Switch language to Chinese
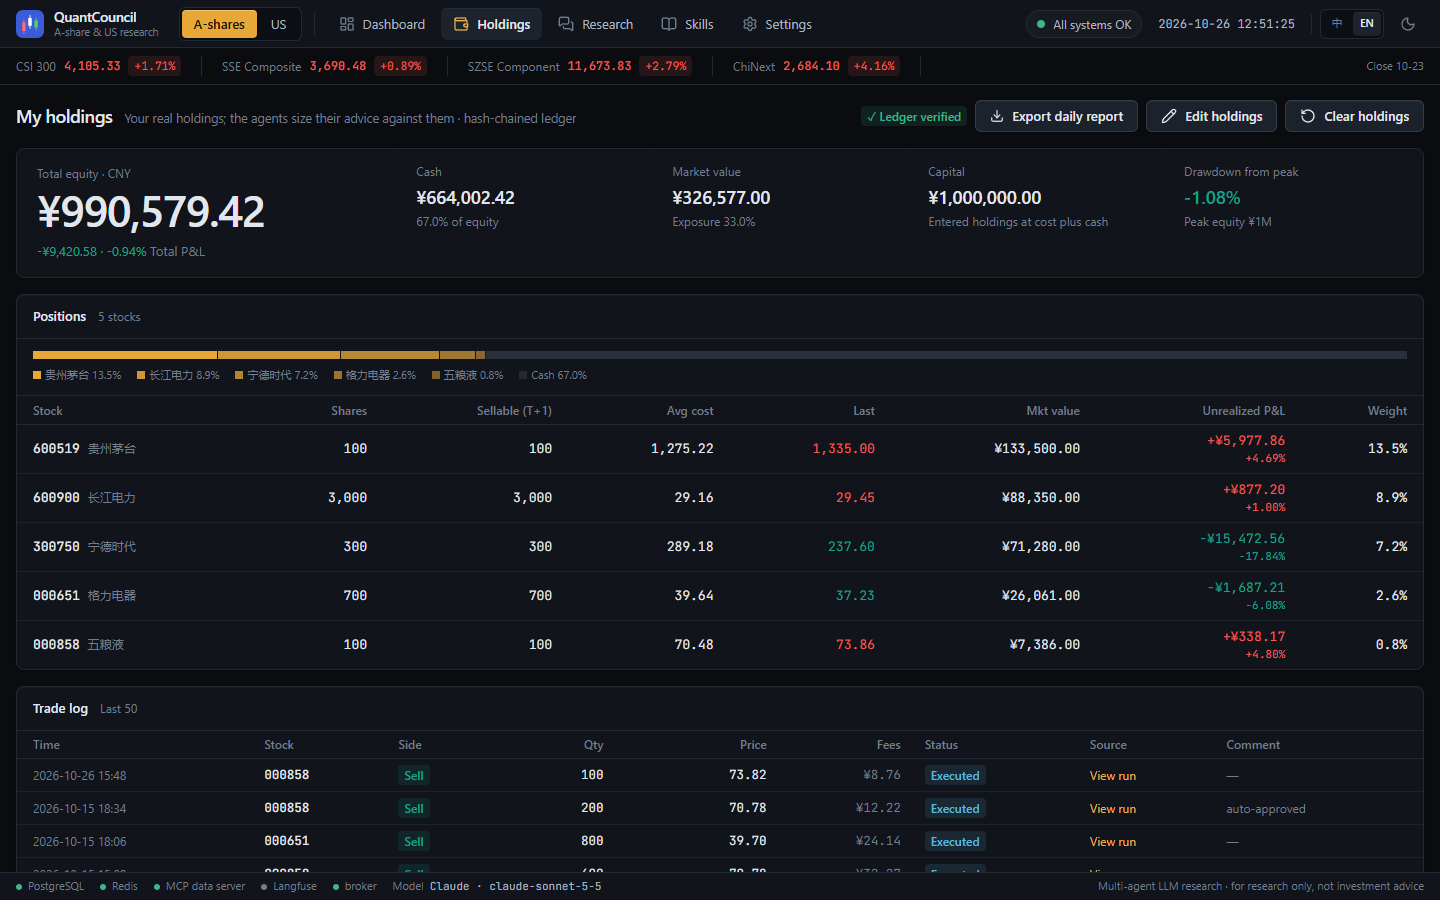The image size is (1440, 900). [x=1337, y=23]
